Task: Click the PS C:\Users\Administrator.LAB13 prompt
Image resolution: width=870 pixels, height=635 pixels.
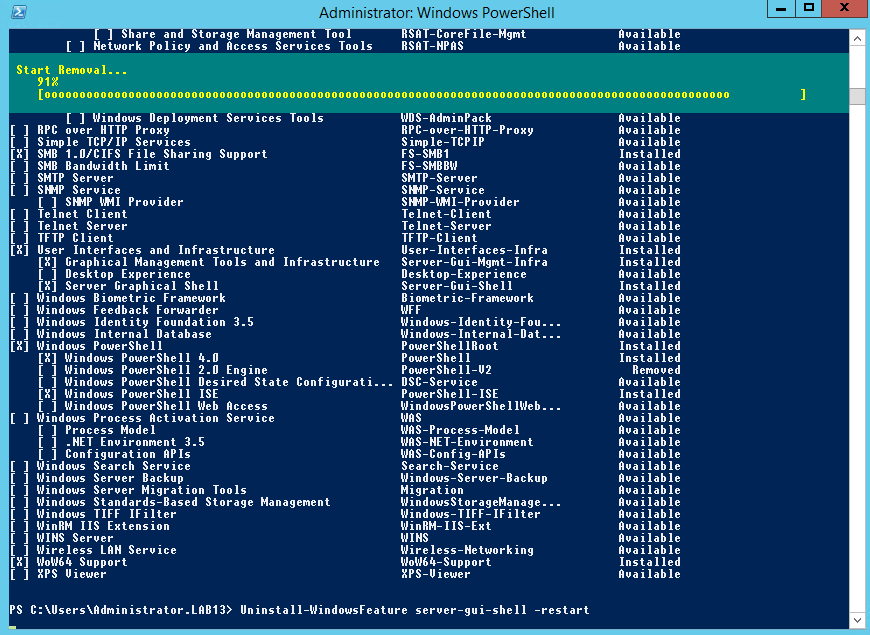Action: [121, 609]
